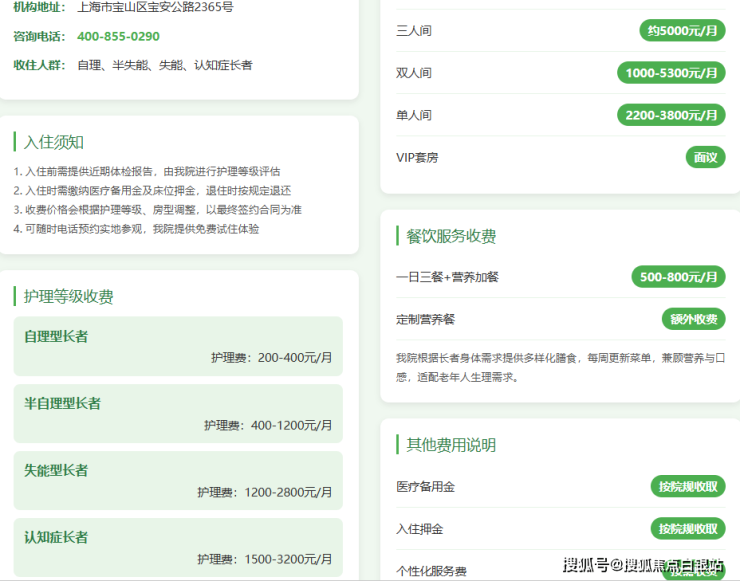This screenshot has height=581, width=740.
Task: Select notice item 4 about 免费试住体验
Action: click(136, 229)
